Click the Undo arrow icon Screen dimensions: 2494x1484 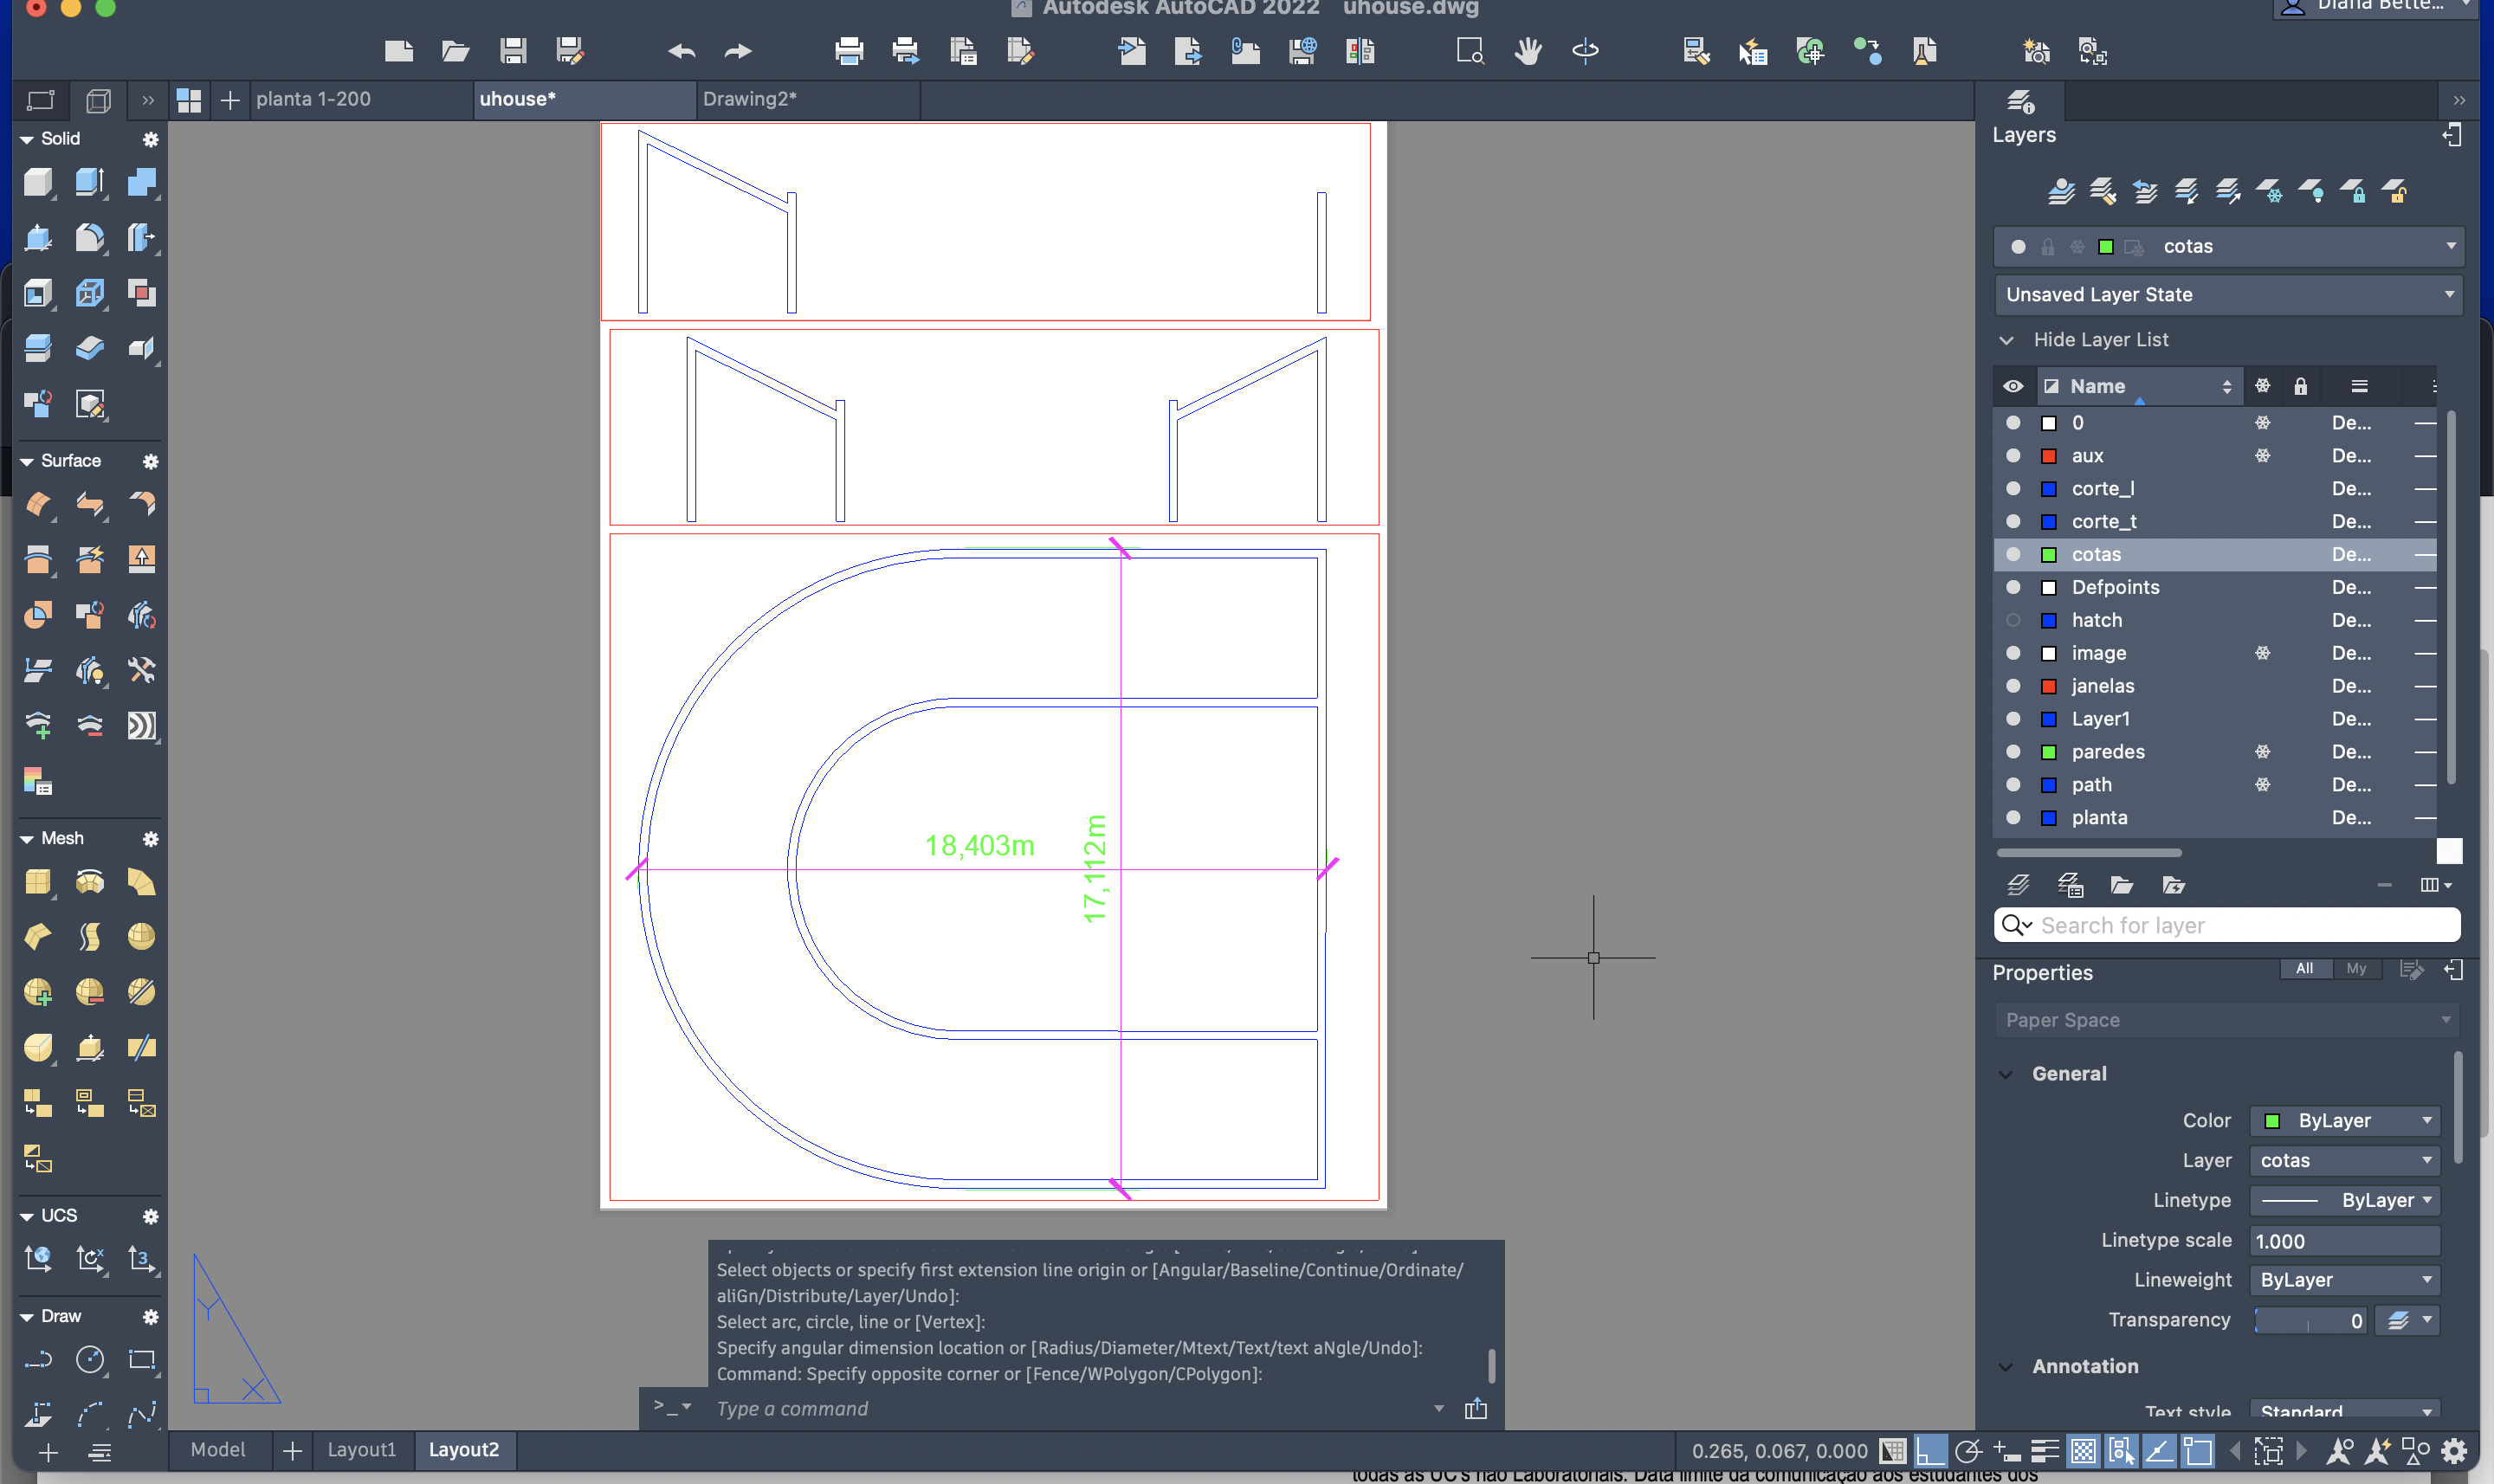[x=681, y=51]
